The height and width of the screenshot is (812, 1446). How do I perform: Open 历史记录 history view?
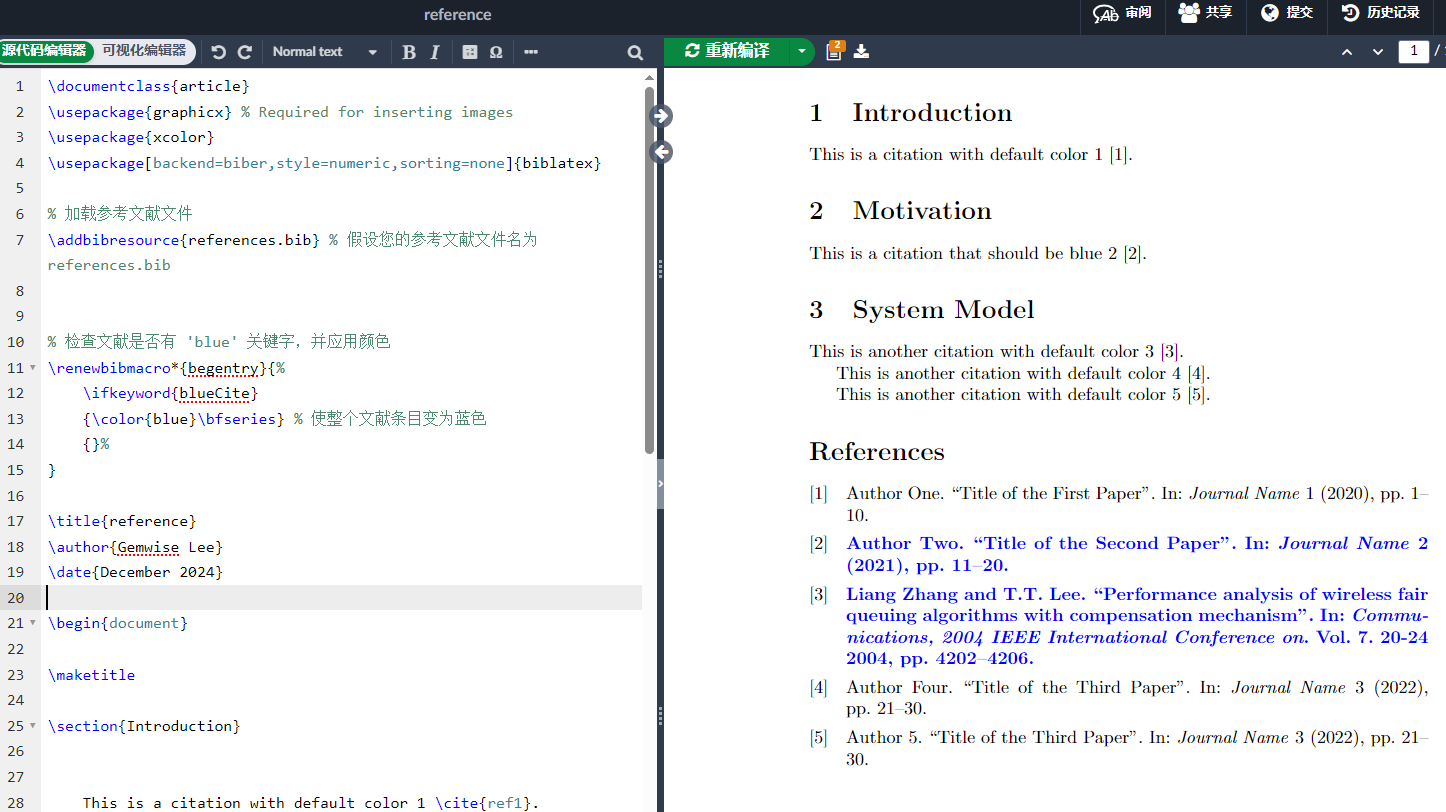pos(1381,13)
